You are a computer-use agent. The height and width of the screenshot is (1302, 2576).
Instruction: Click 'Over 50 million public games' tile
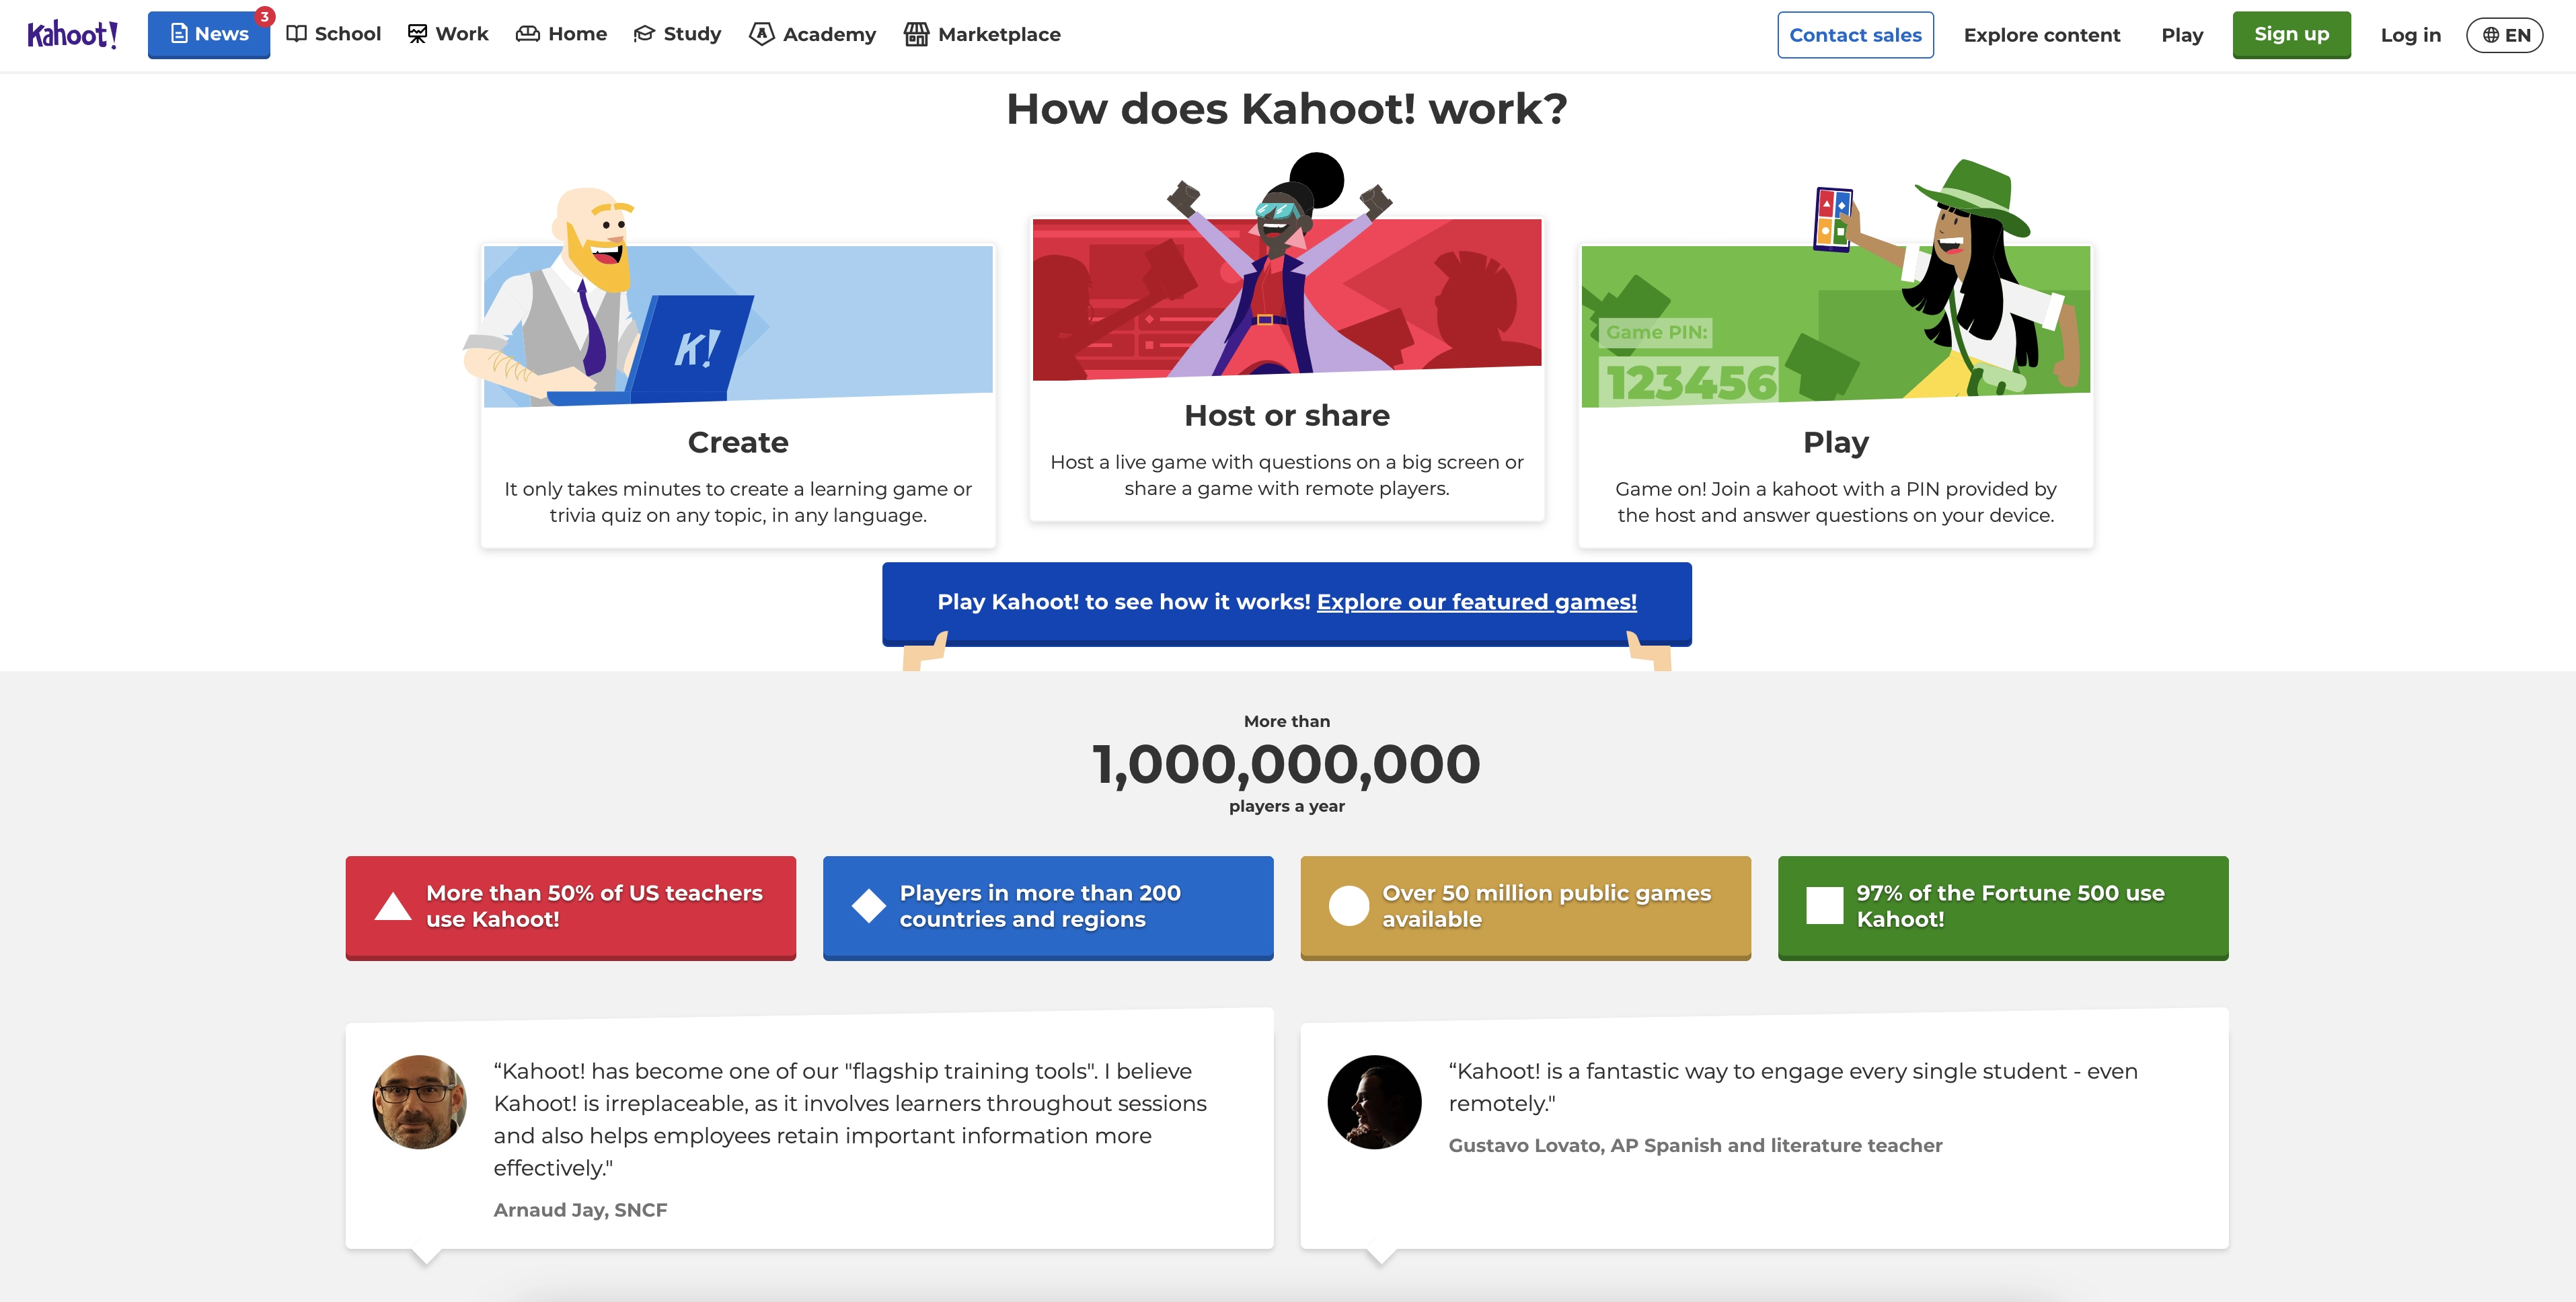click(x=1525, y=907)
